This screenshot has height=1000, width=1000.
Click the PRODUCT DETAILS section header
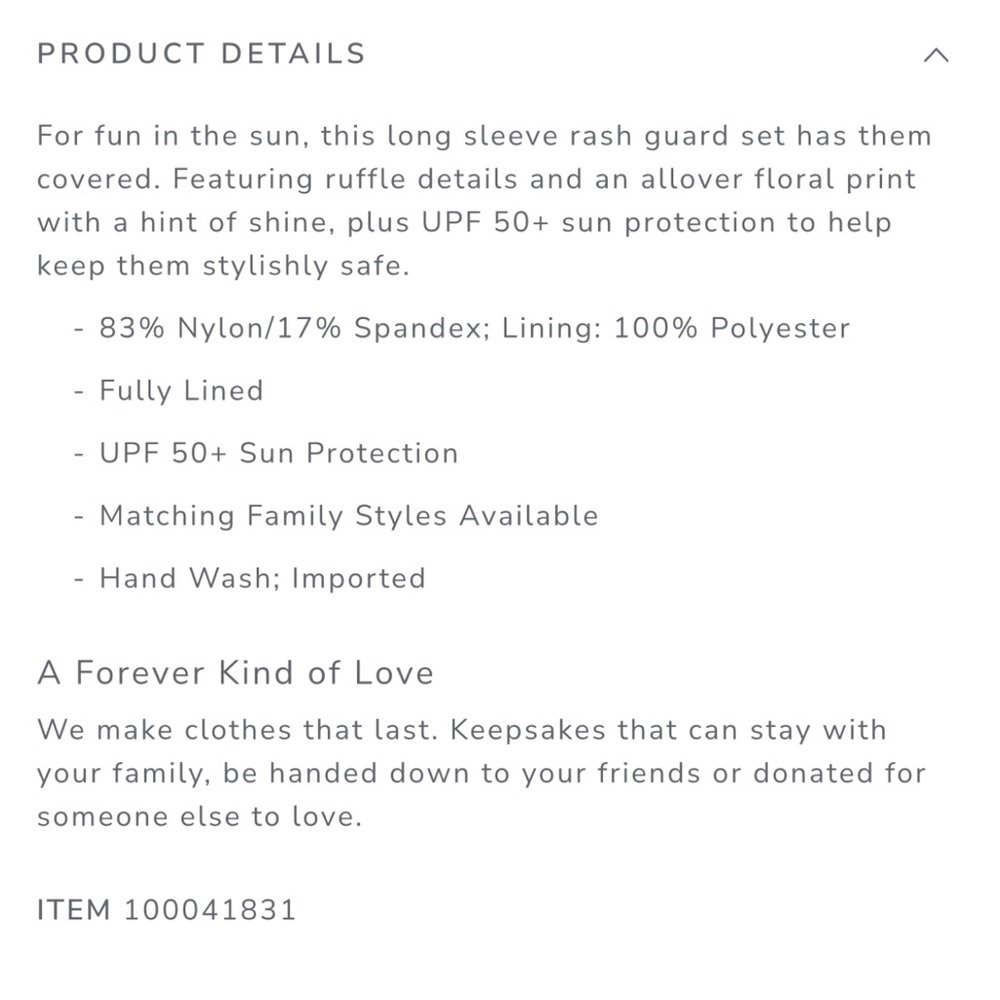coord(202,54)
